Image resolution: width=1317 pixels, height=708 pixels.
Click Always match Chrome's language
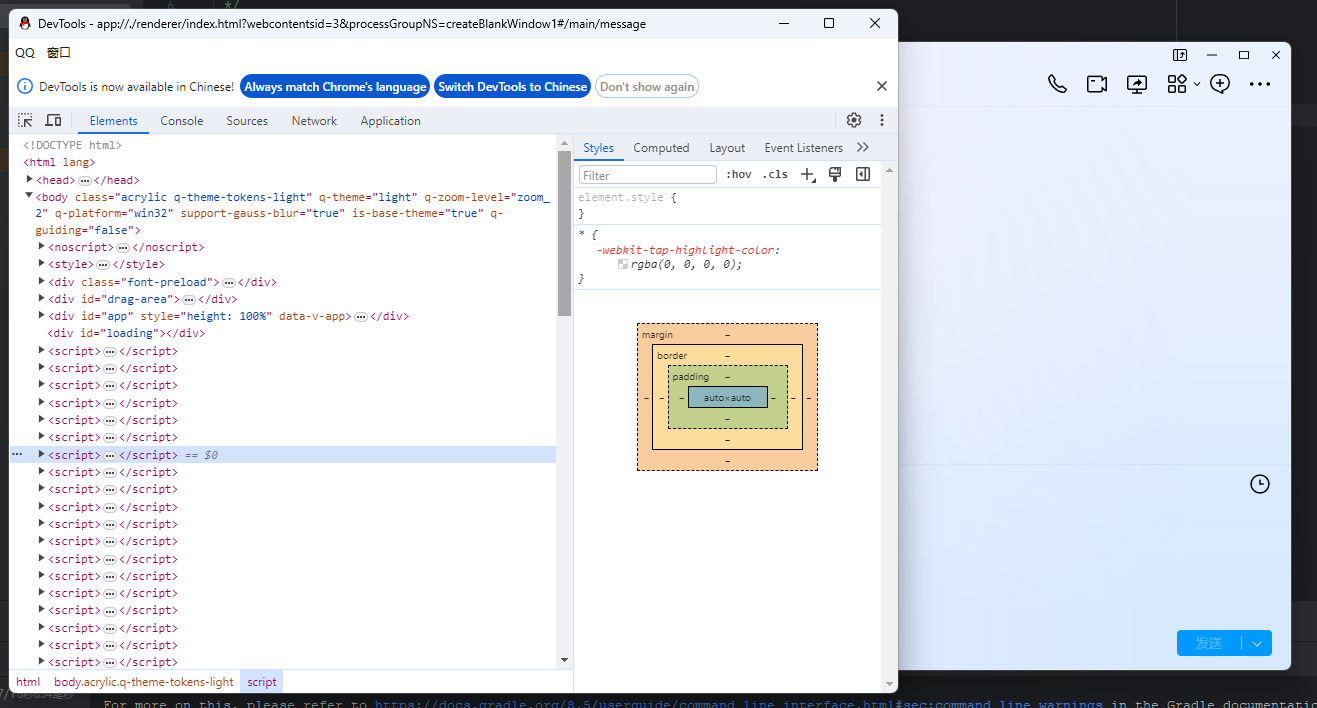tap(335, 87)
